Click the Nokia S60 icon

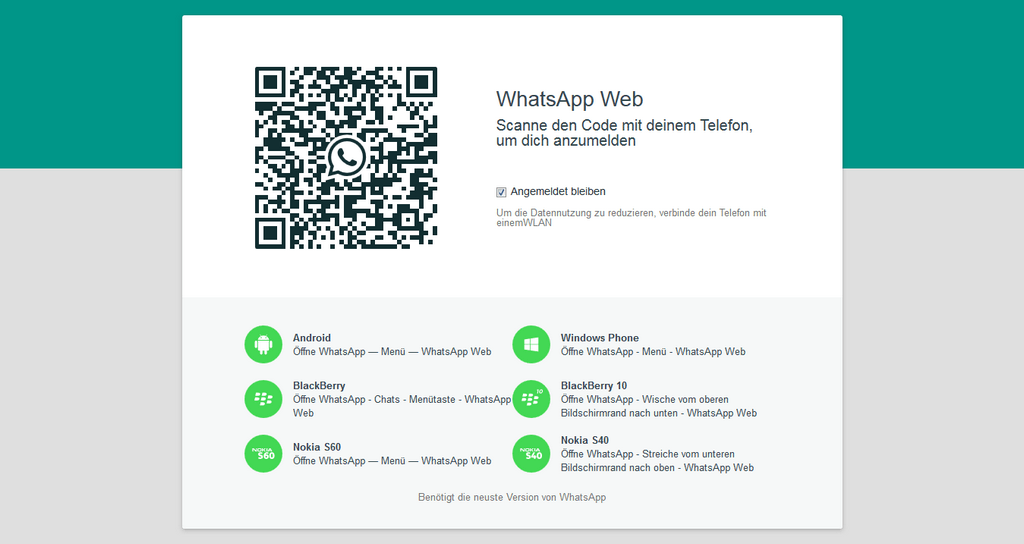[263, 453]
